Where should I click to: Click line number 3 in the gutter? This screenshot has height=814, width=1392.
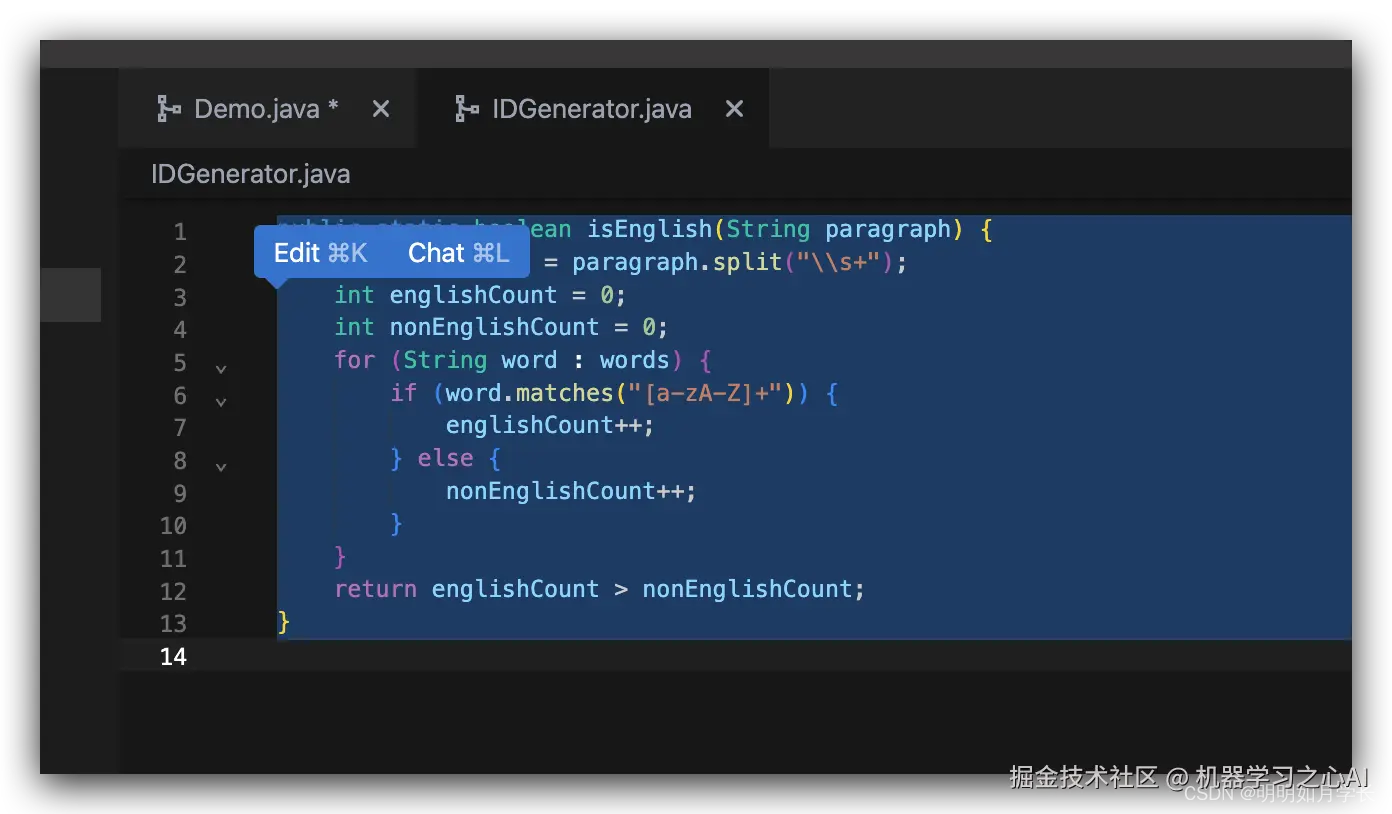pos(180,297)
